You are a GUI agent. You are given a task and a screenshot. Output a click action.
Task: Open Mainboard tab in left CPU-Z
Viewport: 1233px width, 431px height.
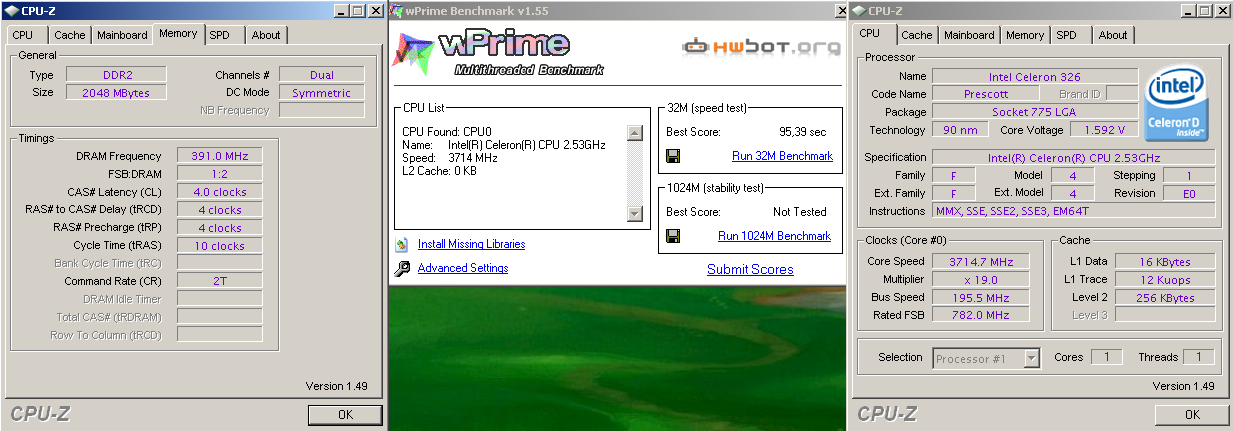(x=122, y=35)
